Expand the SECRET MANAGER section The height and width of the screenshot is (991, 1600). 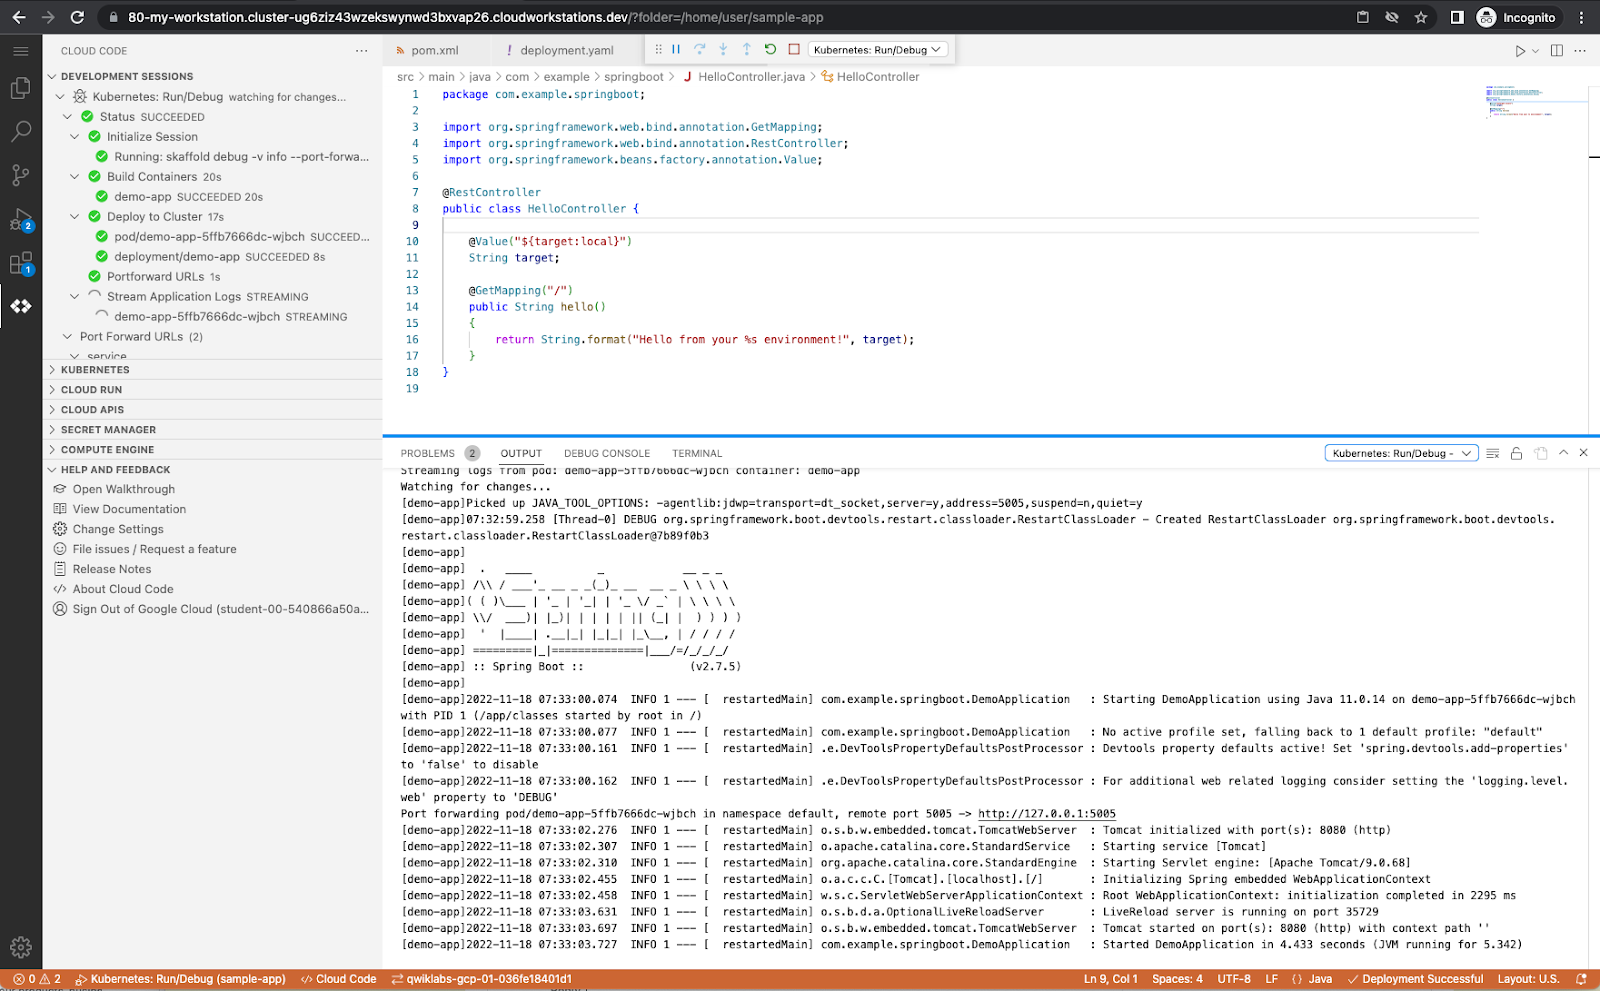[x=108, y=430]
